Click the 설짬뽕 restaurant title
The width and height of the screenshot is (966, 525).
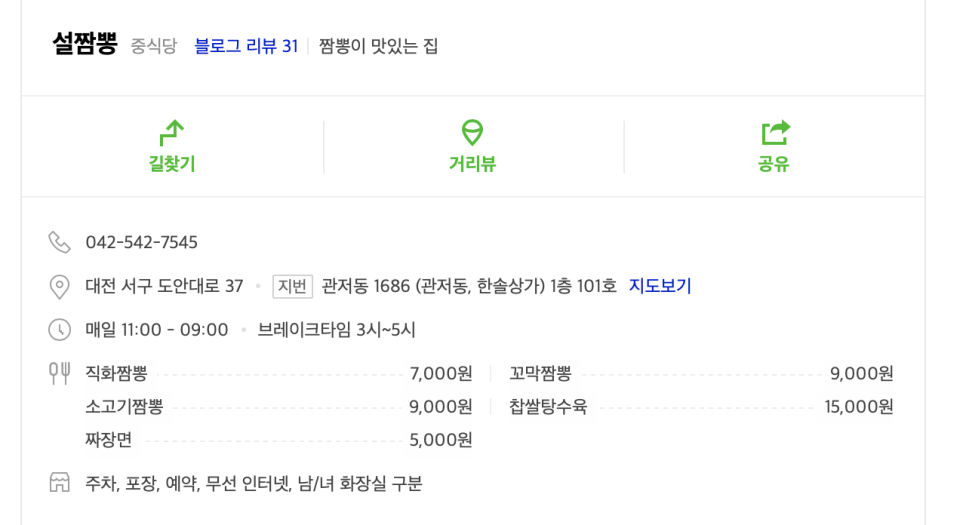point(85,45)
